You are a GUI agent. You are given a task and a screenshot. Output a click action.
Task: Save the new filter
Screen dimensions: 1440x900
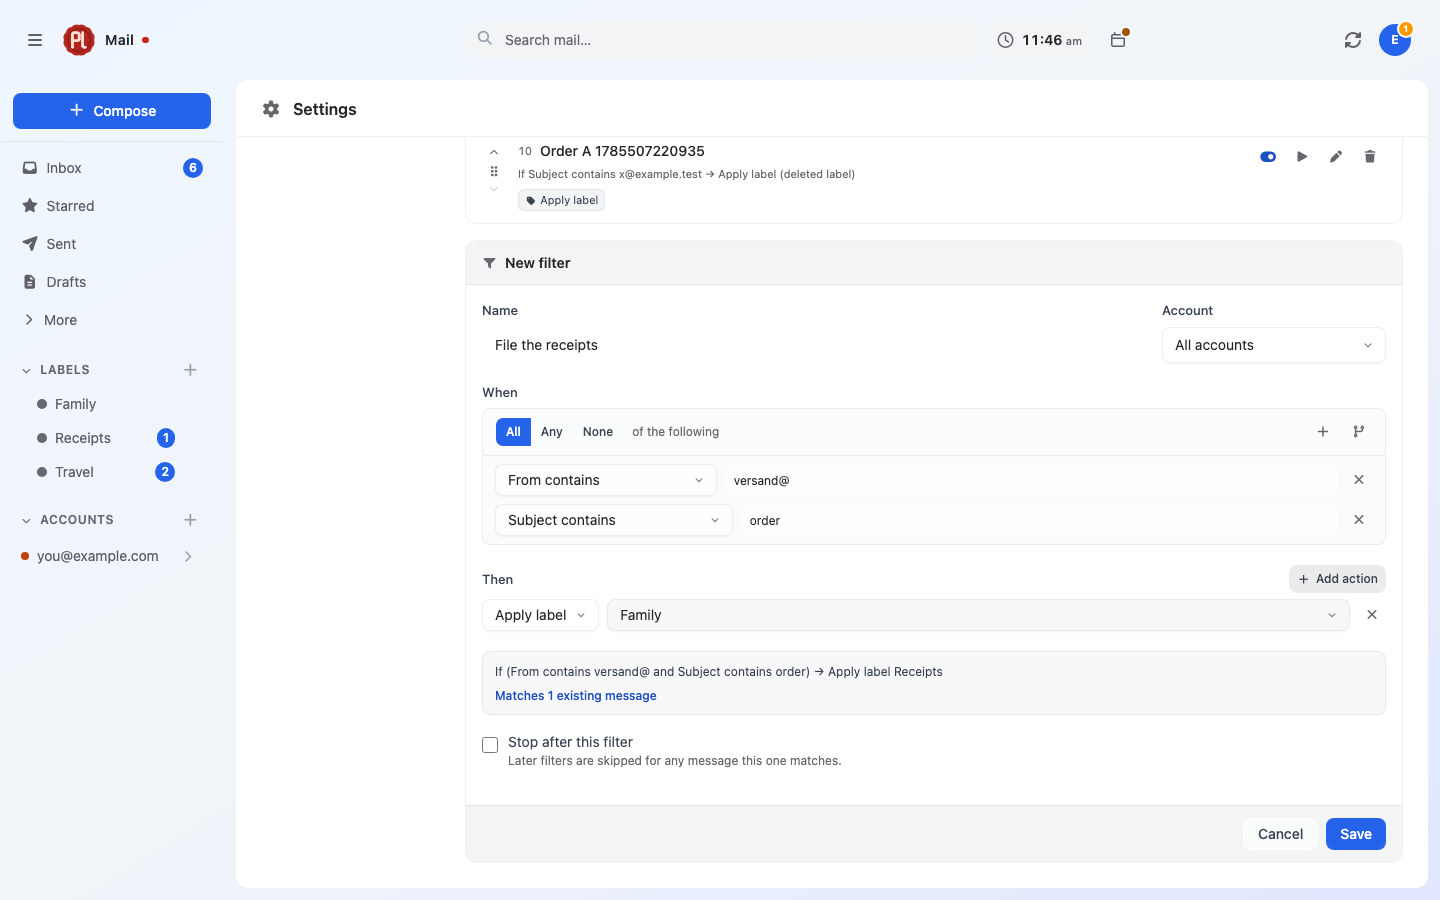click(1356, 834)
